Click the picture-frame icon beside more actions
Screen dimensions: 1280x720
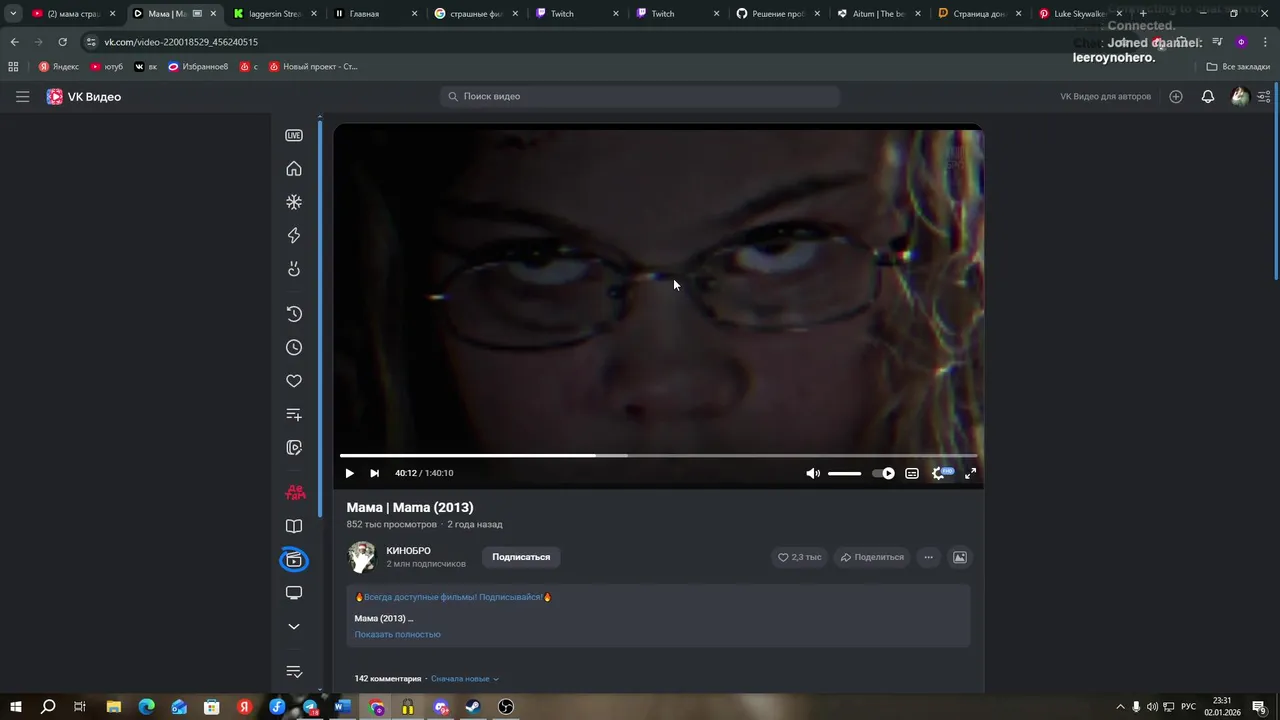coord(960,557)
